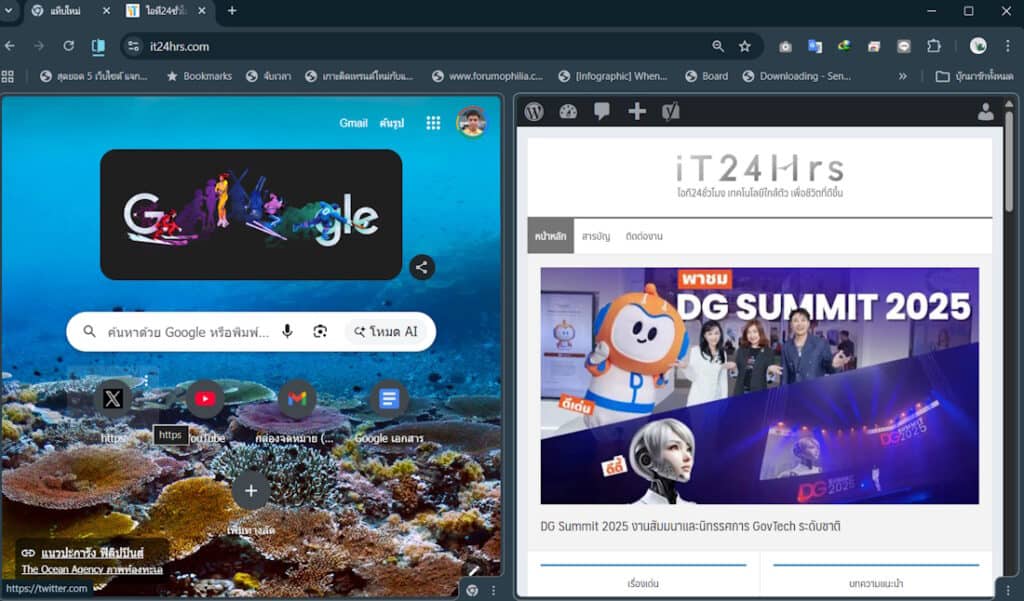Open a new tab with the plus button
1024x601 pixels.
(x=232, y=10)
